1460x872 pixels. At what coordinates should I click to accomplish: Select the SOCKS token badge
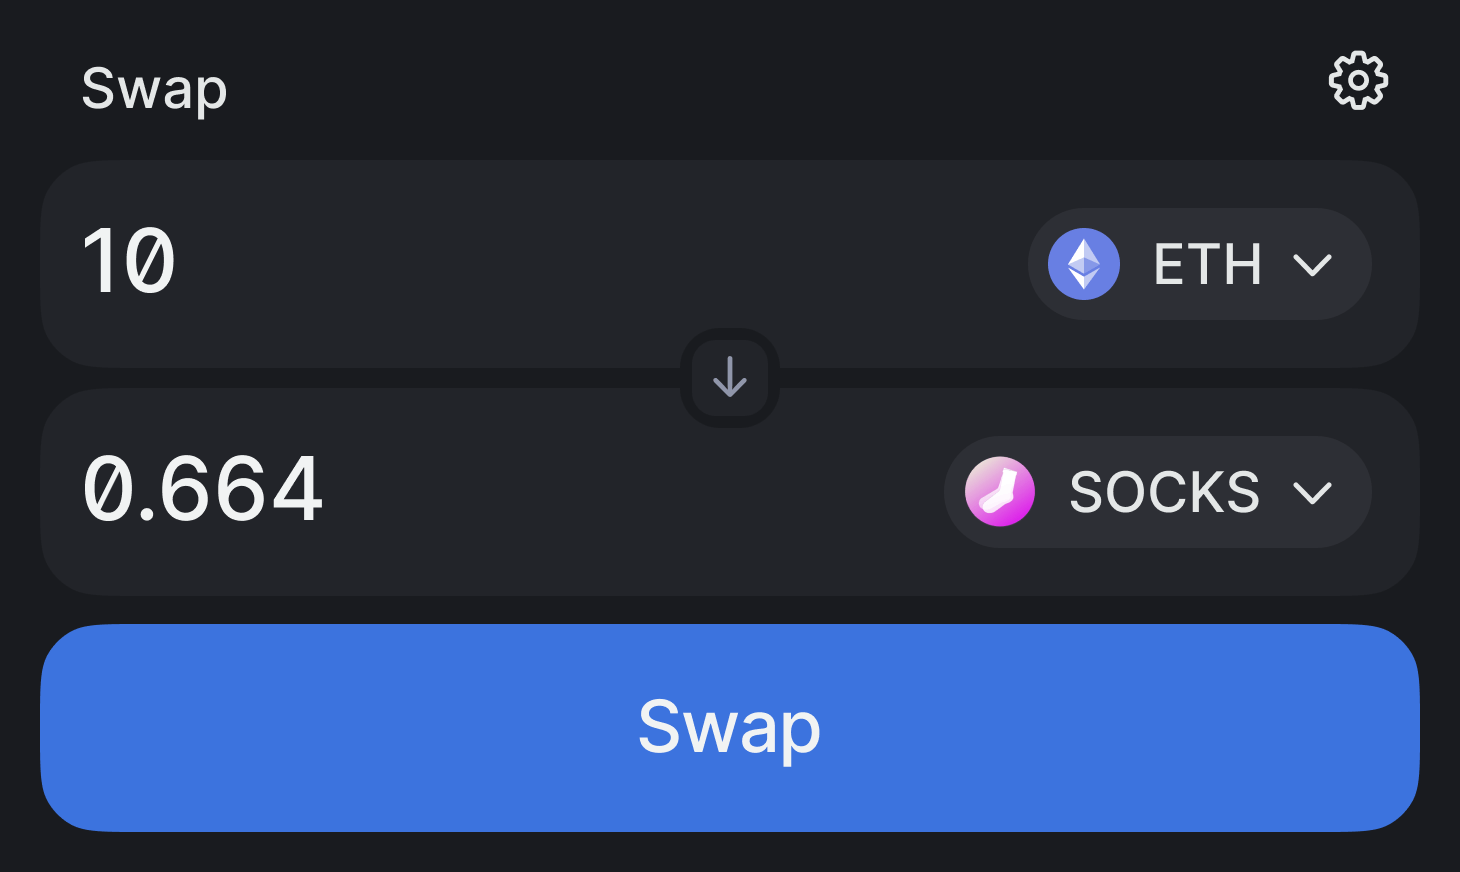[x=1156, y=491]
